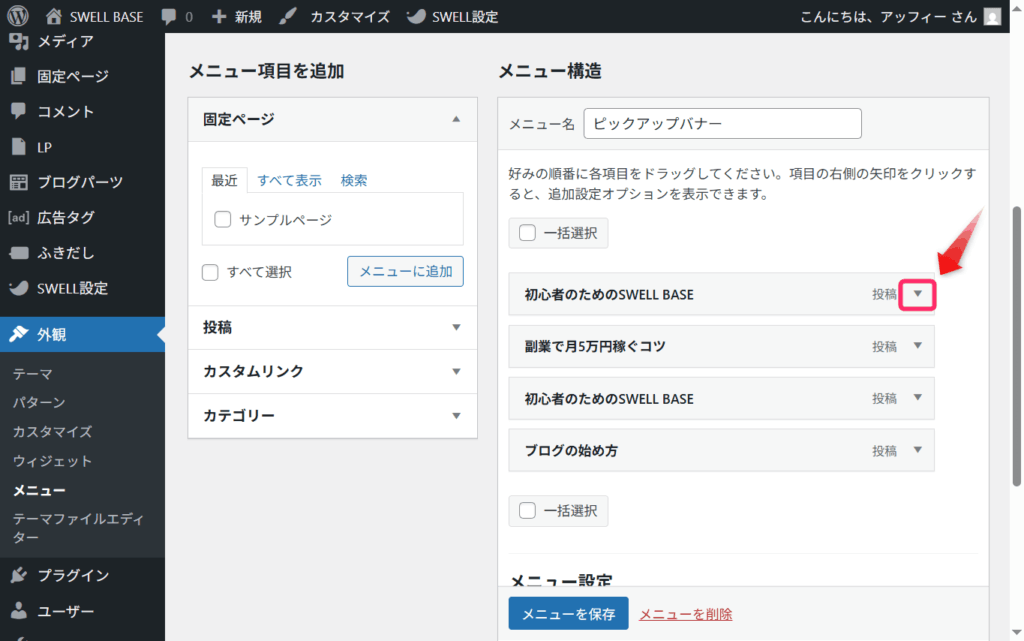Click the メニュー項目を追加 heading text
The width and height of the screenshot is (1024, 641).
click(266, 70)
